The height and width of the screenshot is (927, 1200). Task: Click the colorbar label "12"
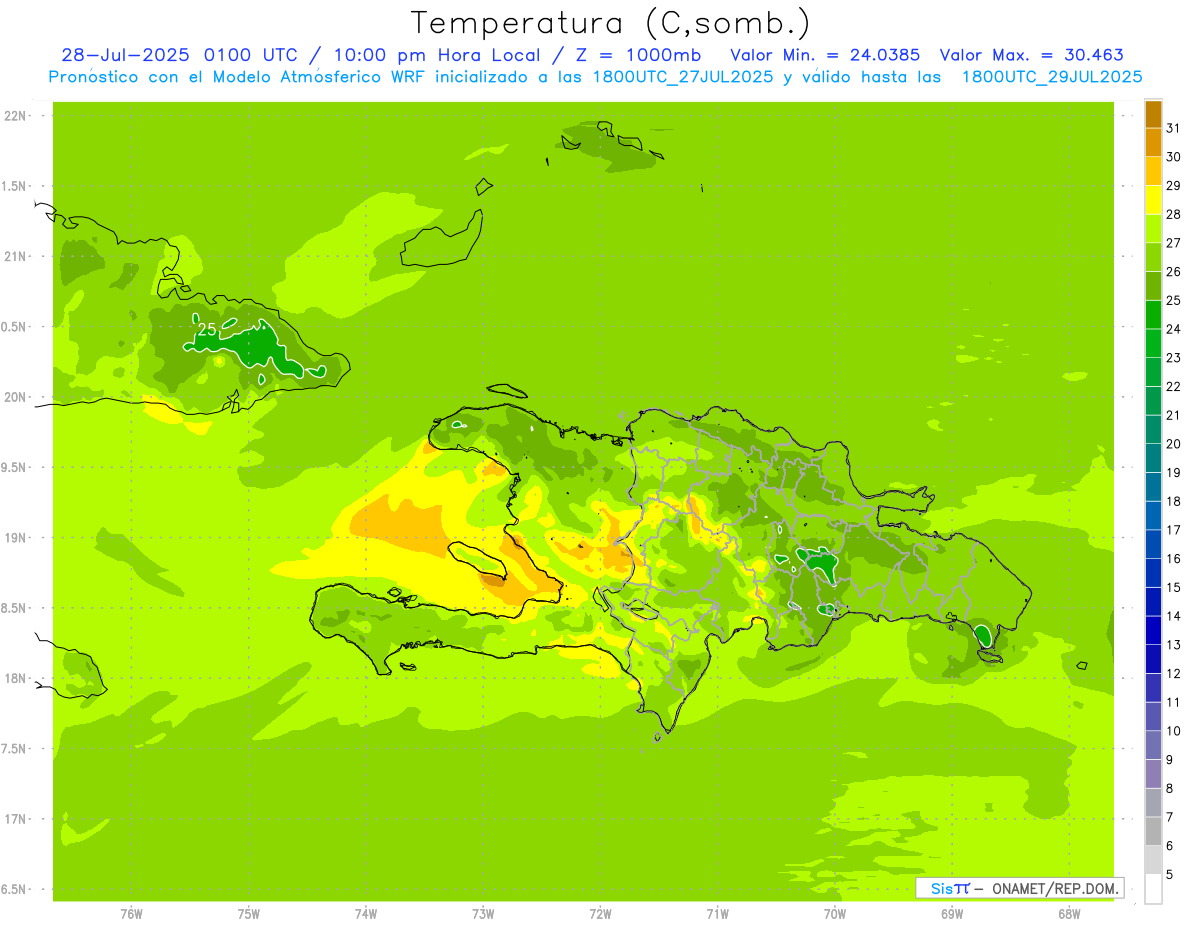(x=1173, y=674)
